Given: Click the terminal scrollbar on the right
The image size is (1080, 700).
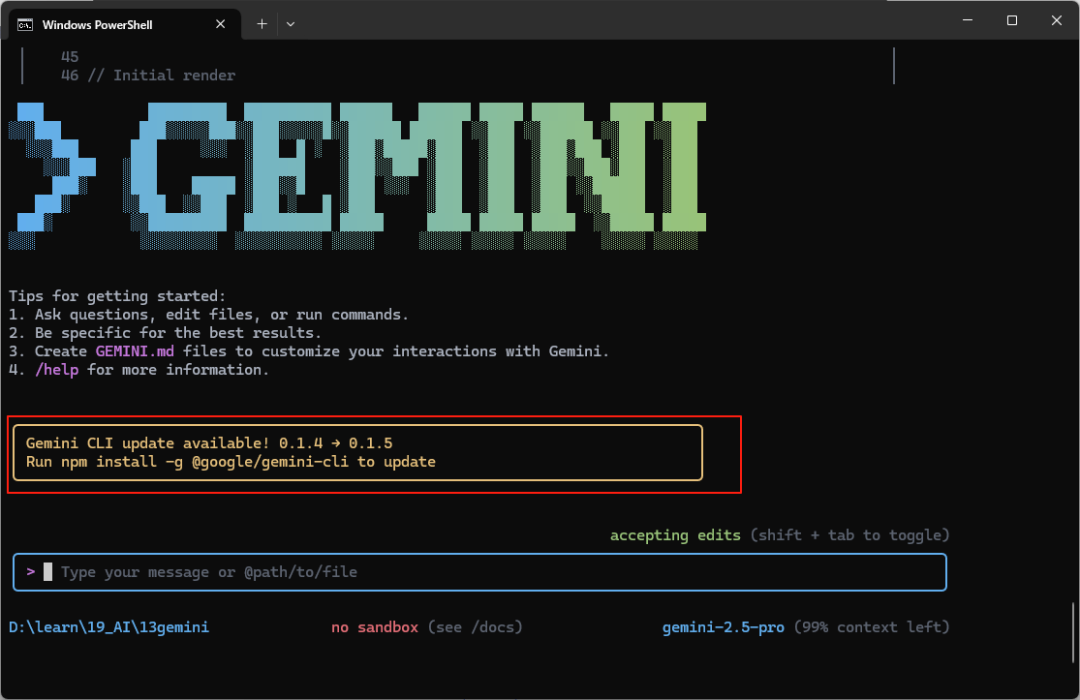Looking at the screenshot, I should pos(893,66).
